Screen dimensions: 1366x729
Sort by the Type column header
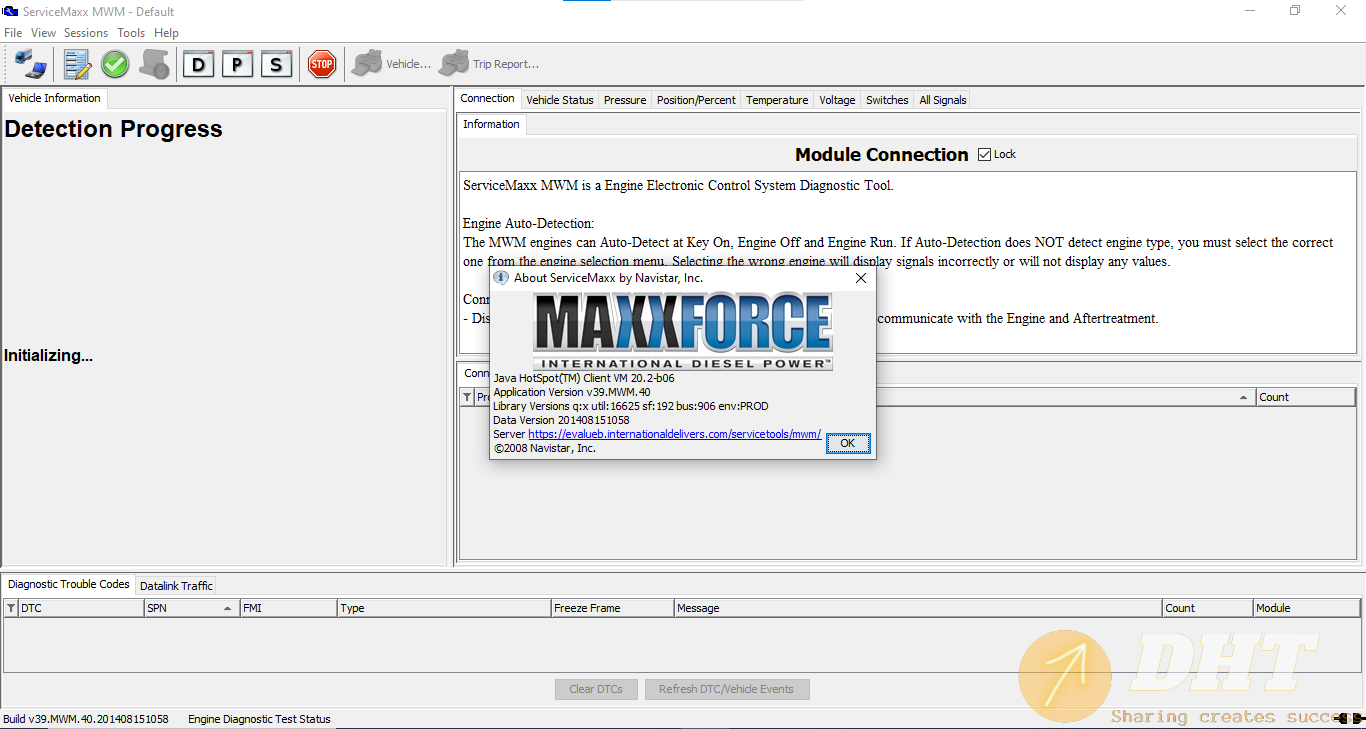point(444,608)
